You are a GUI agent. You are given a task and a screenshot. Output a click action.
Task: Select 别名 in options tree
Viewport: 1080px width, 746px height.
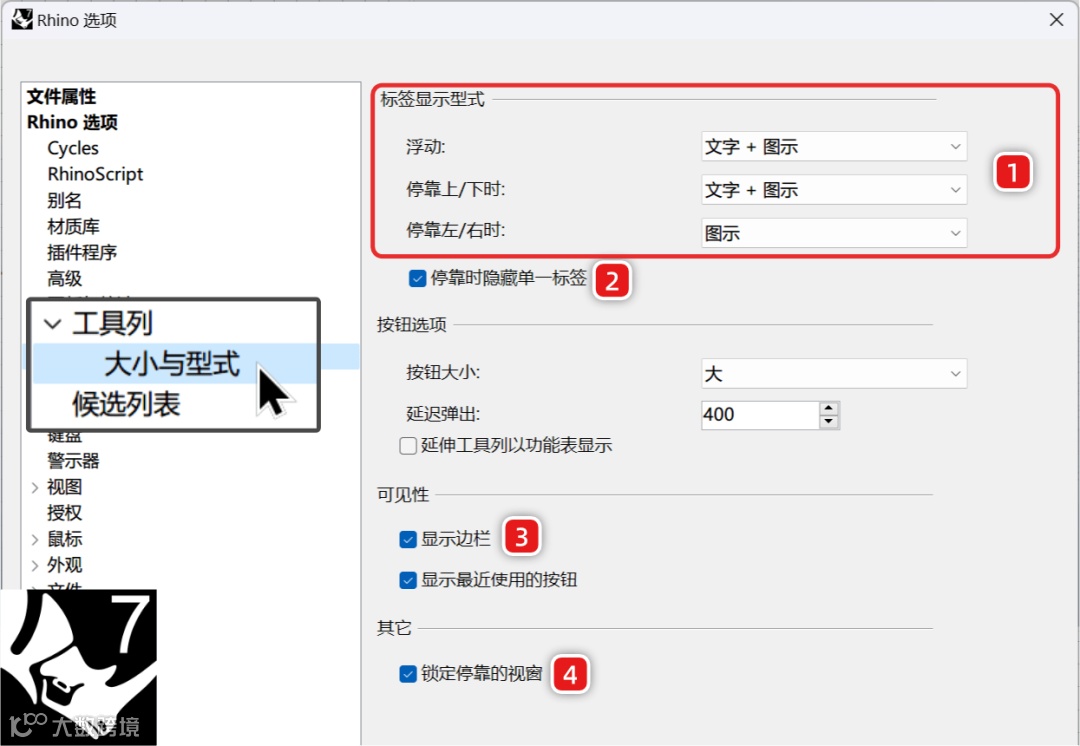pyautogui.click(x=64, y=200)
